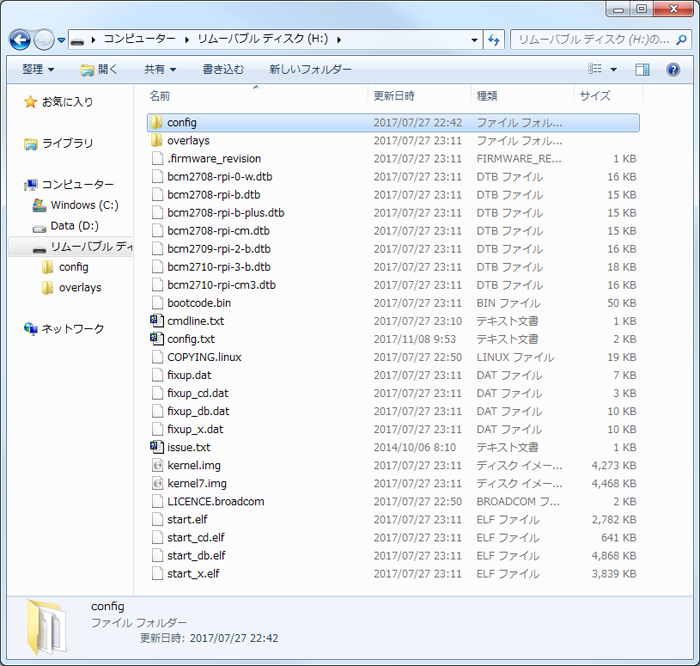Select the file fixup_x.dat
The height and width of the screenshot is (666, 700).
coord(195,429)
